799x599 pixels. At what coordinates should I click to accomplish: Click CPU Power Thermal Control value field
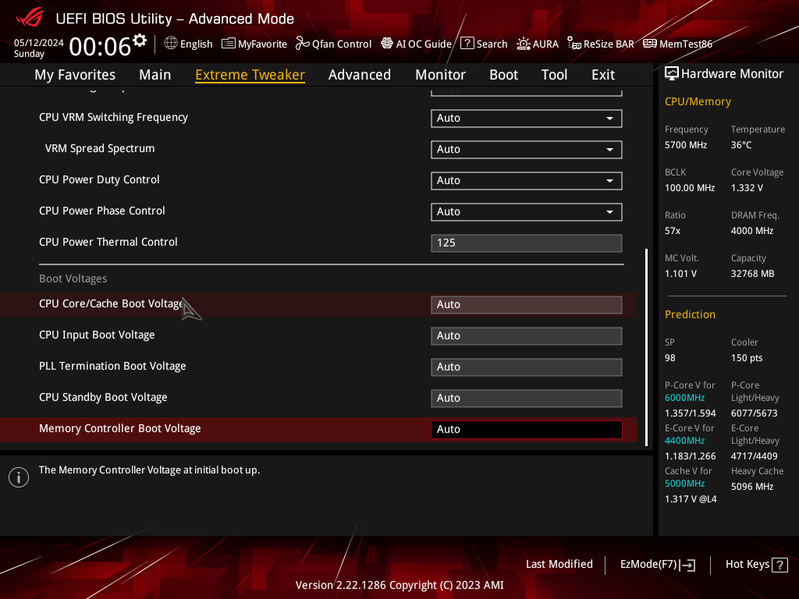[x=526, y=243]
